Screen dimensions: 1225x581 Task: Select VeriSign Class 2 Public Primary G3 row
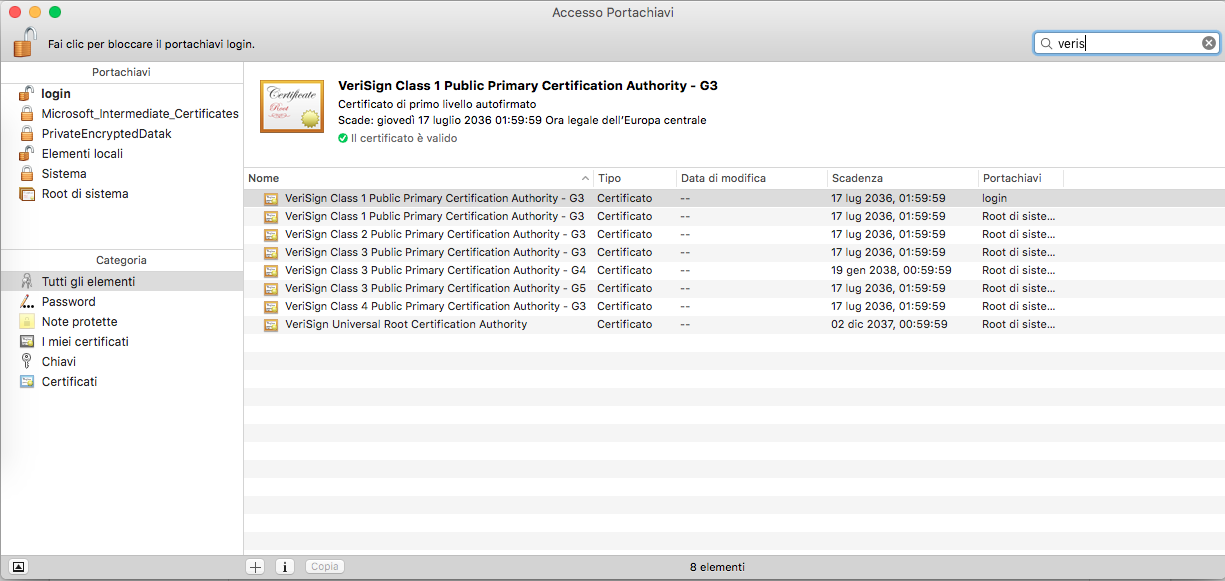(x=734, y=234)
